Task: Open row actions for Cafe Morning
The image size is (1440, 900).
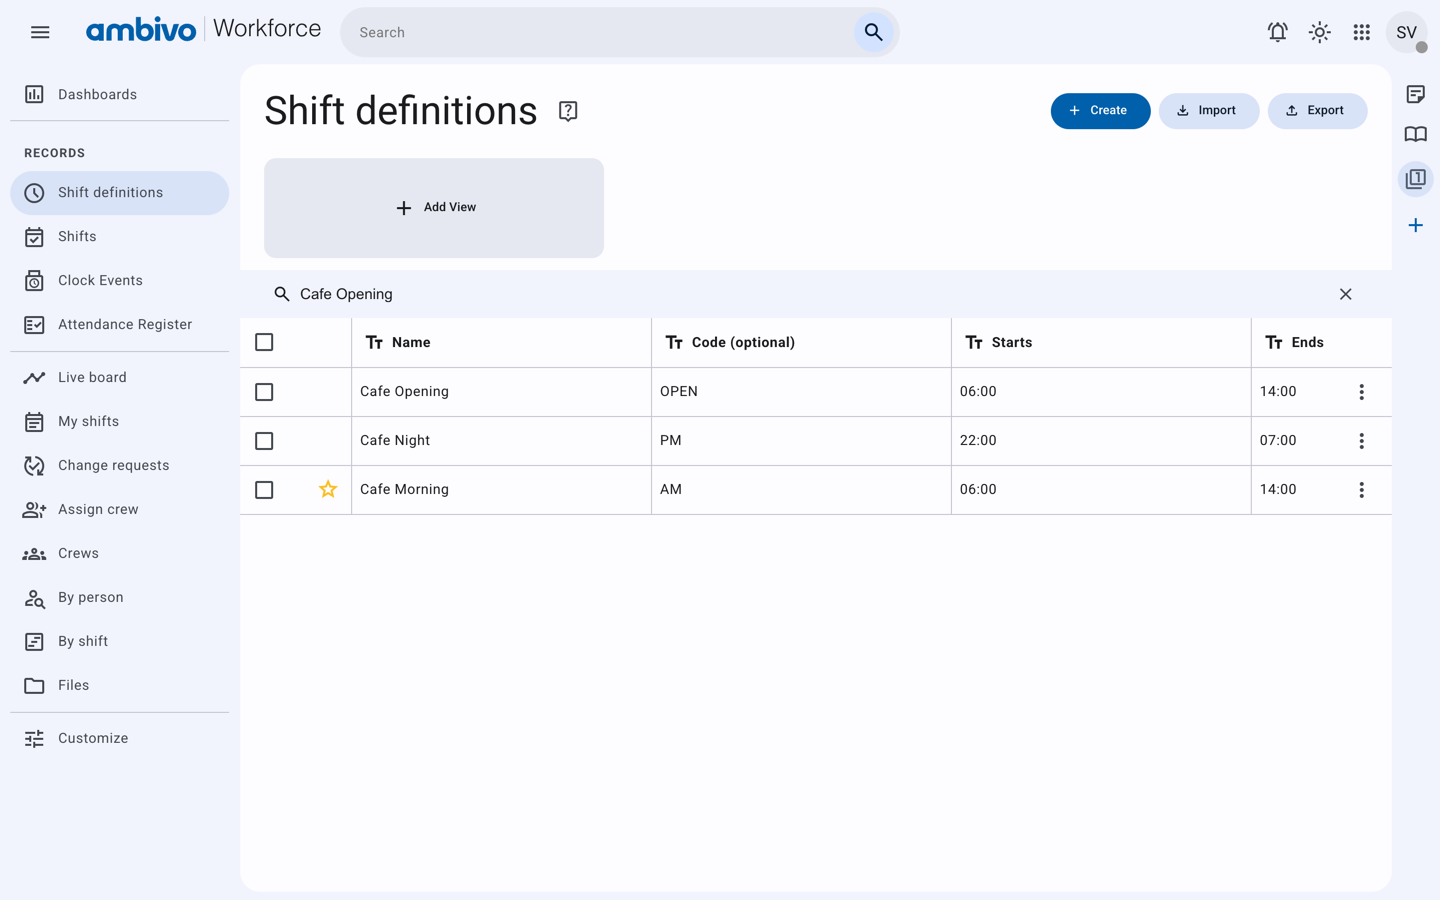Action: pos(1361,490)
